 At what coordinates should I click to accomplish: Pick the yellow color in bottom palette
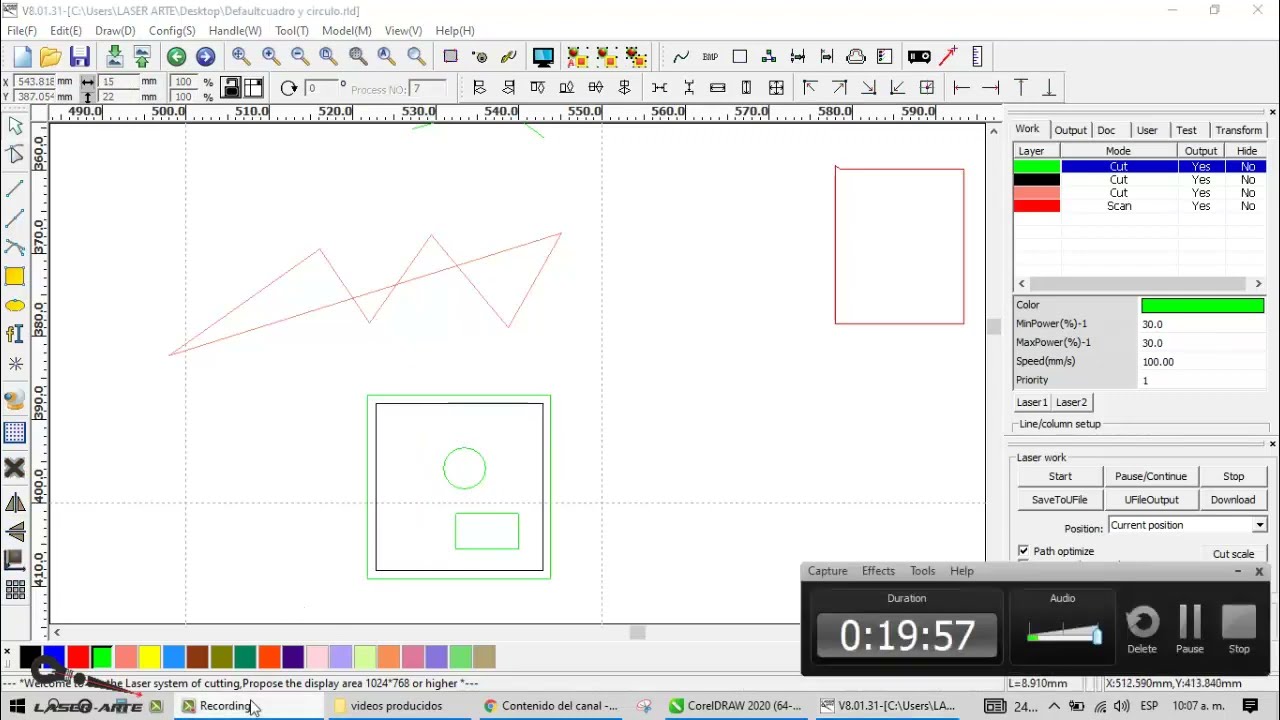click(149, 657)
